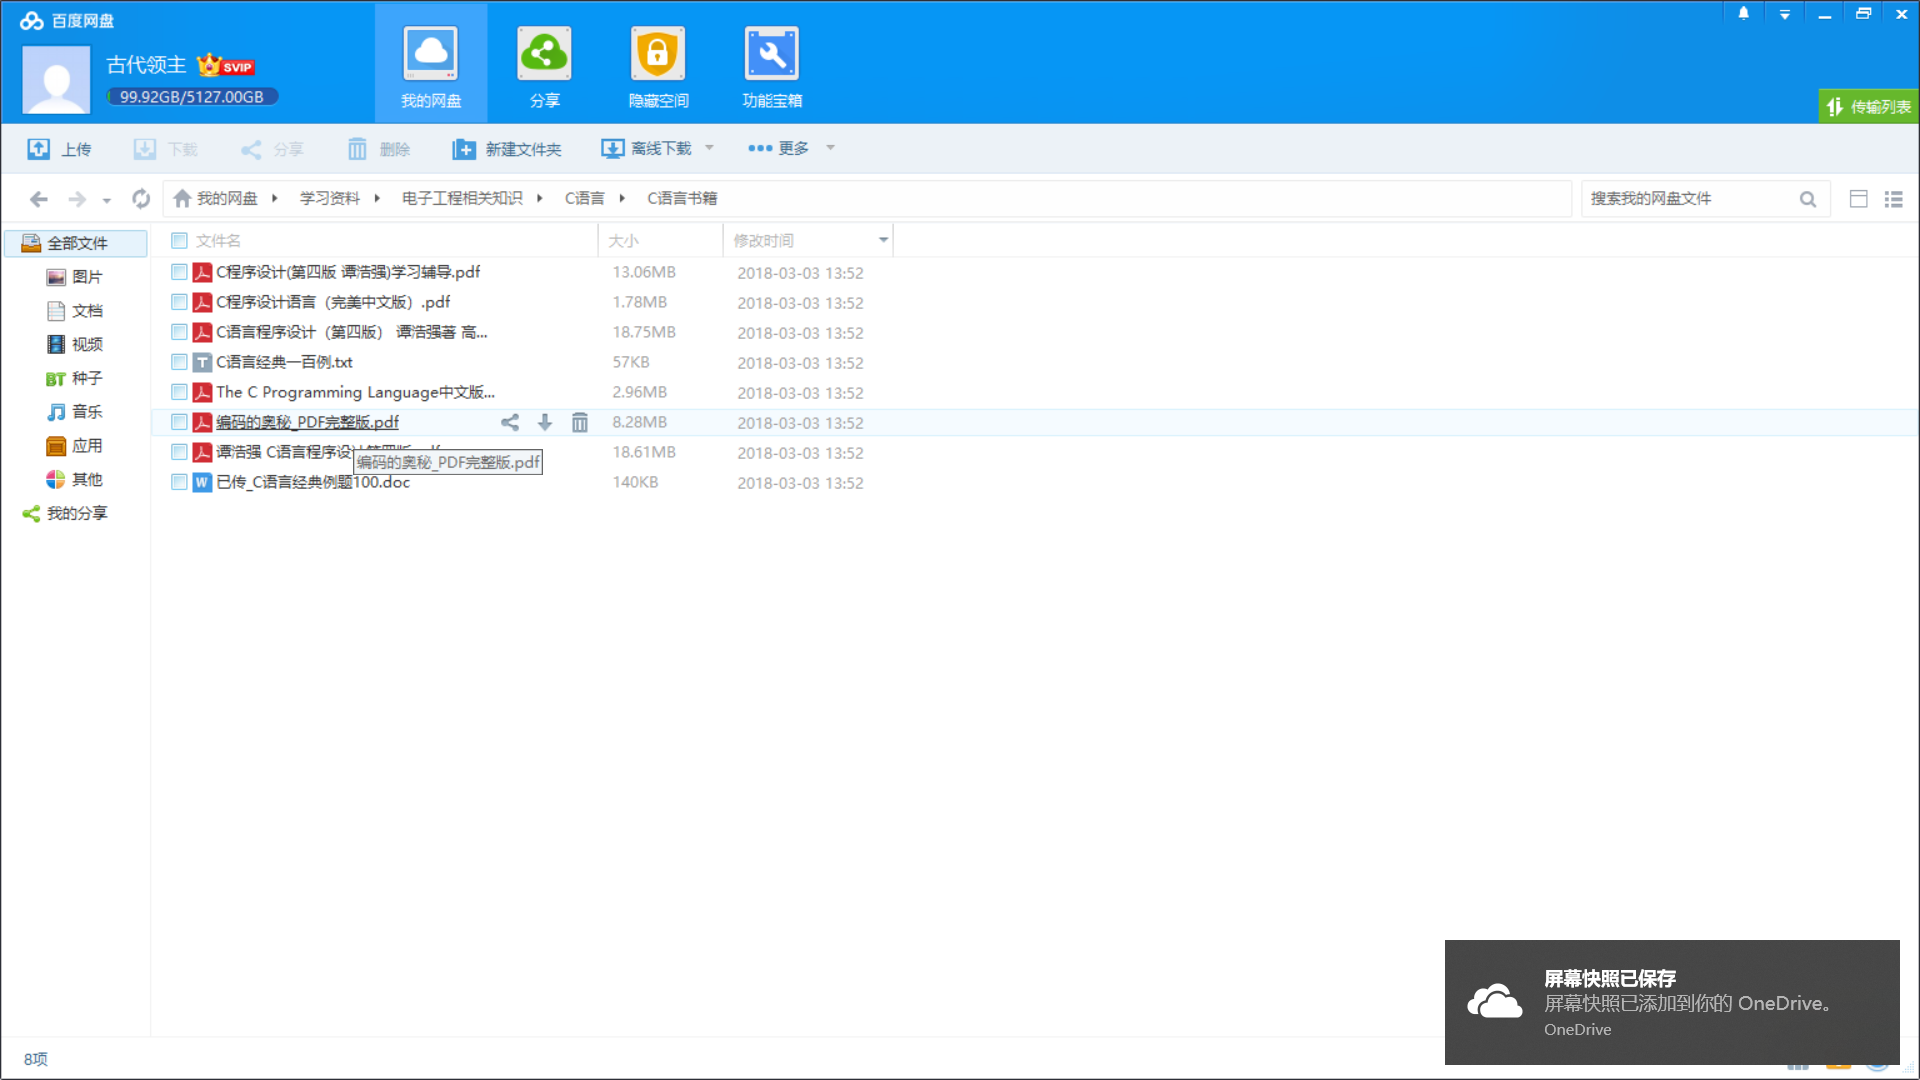Check the 编码的奥秘_PDF完整版.pdf checkbox

(x=179, y=422)
